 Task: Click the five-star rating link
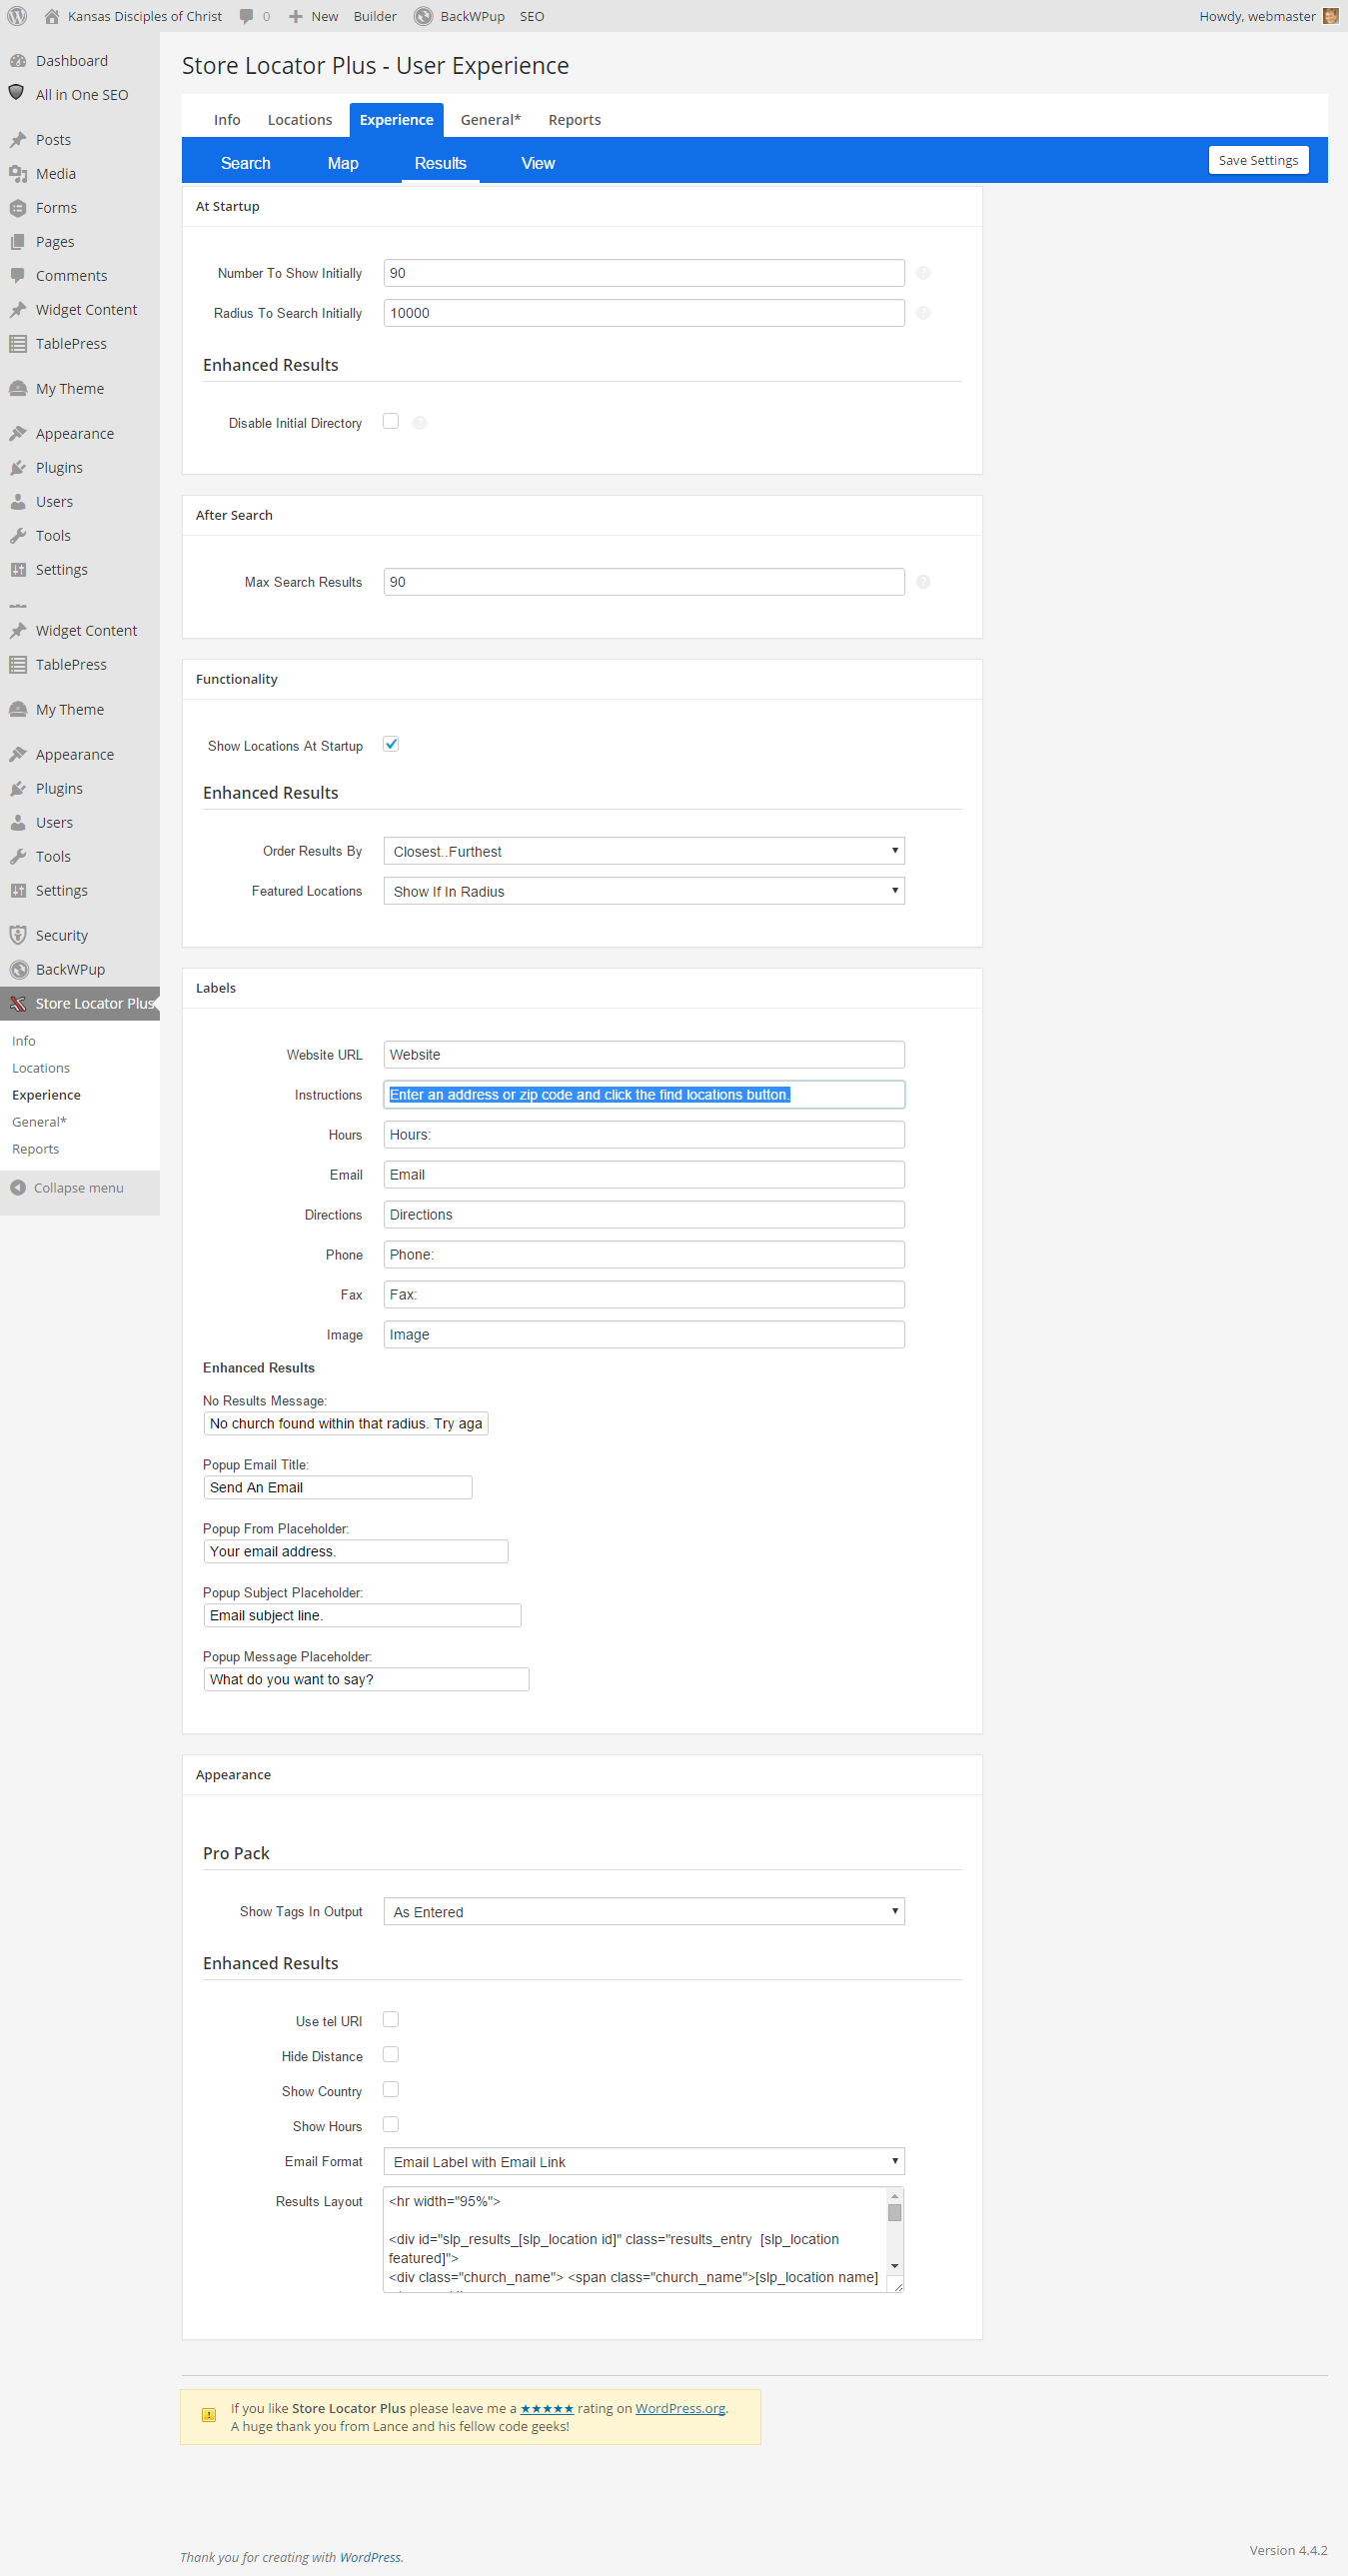(547, 2408)
